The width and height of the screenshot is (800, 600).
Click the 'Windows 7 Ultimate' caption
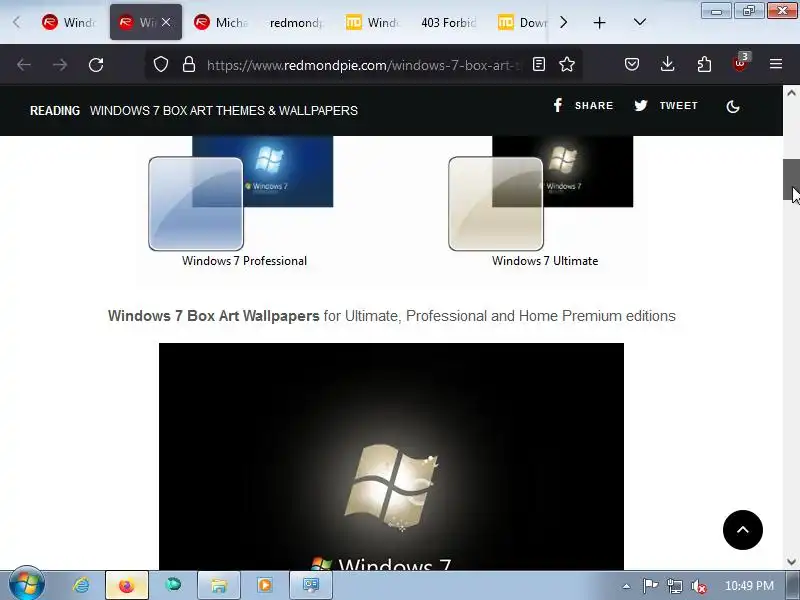[545, 261]
